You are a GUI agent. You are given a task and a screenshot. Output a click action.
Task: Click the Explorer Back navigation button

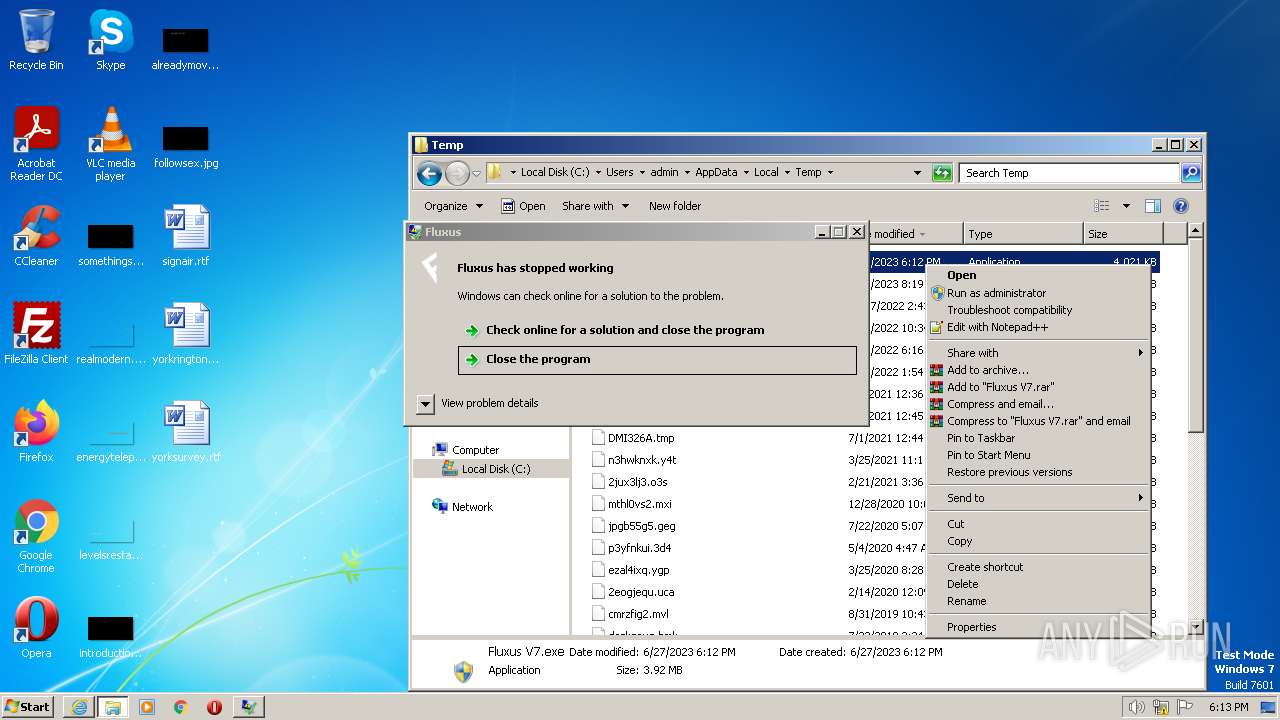coord(430,173)
